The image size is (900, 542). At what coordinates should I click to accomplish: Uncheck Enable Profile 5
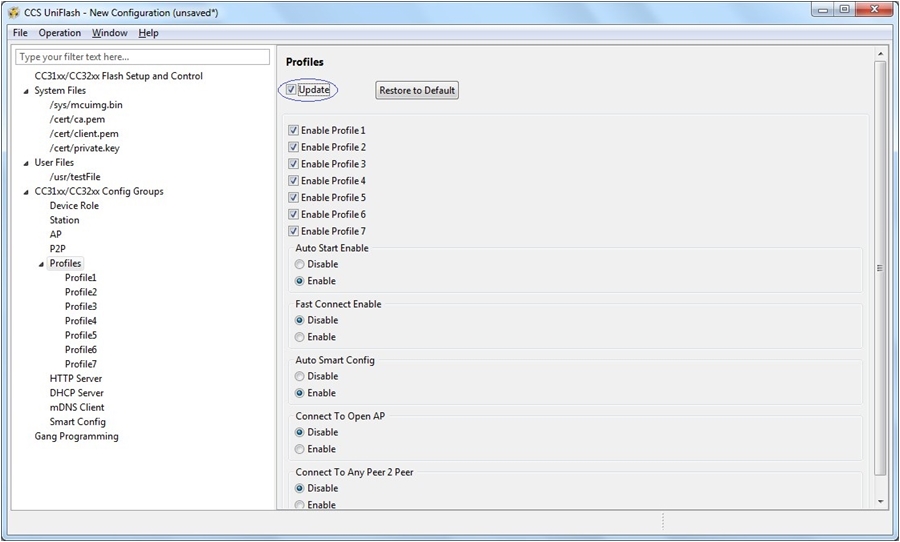(293, 198)
